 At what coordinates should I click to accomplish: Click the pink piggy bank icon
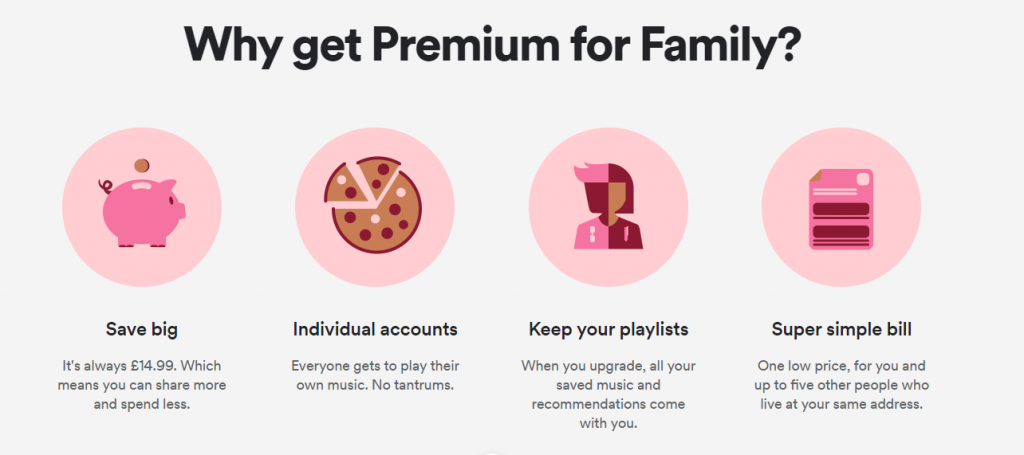[143, 212]
